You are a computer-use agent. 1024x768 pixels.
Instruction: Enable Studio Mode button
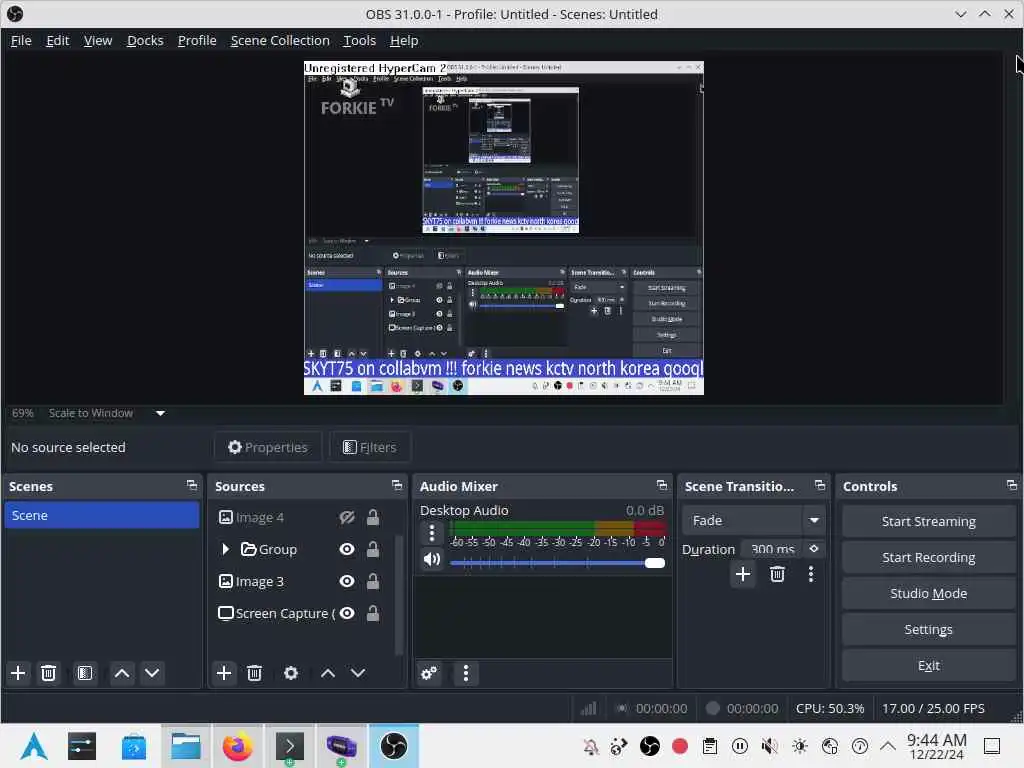pyautogui.click(x=929, y=593)
